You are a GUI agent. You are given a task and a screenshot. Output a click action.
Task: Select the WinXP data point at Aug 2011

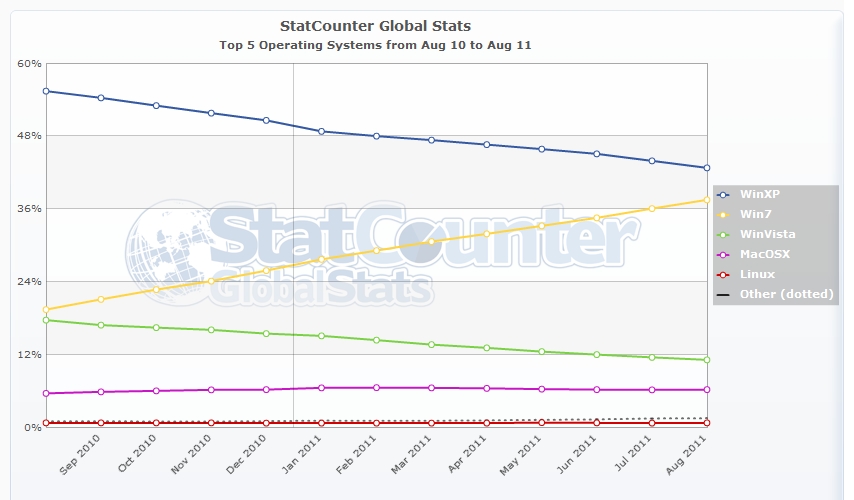[x=706, y=168]
